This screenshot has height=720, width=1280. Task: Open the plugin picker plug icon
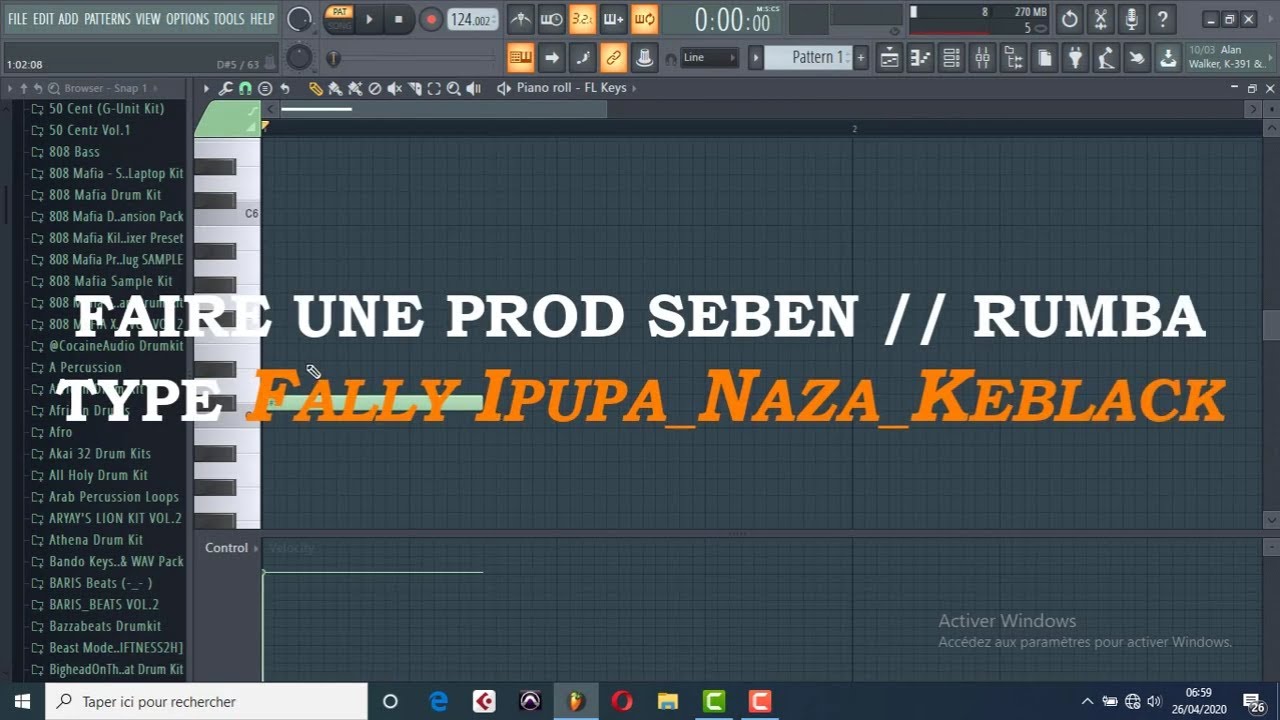click(x=1075, y=58)
